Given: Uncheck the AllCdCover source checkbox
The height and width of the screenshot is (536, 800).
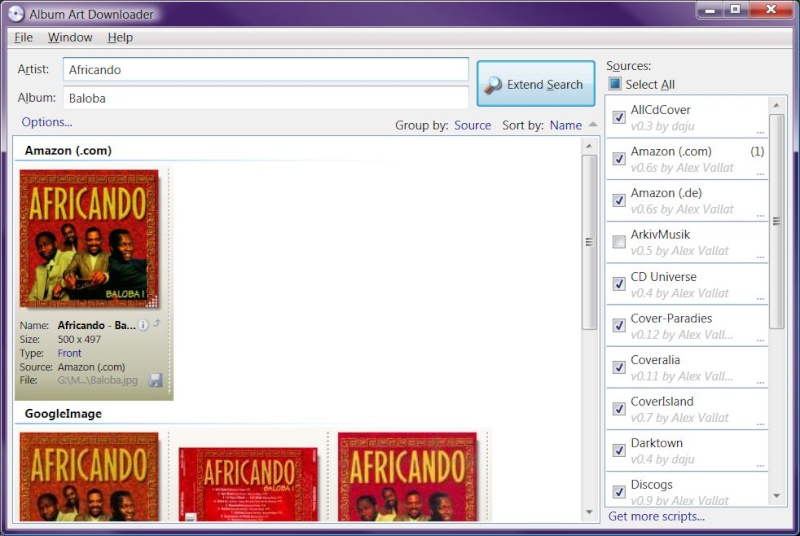Looking at the screenshot, I should (x=619, y=117).
